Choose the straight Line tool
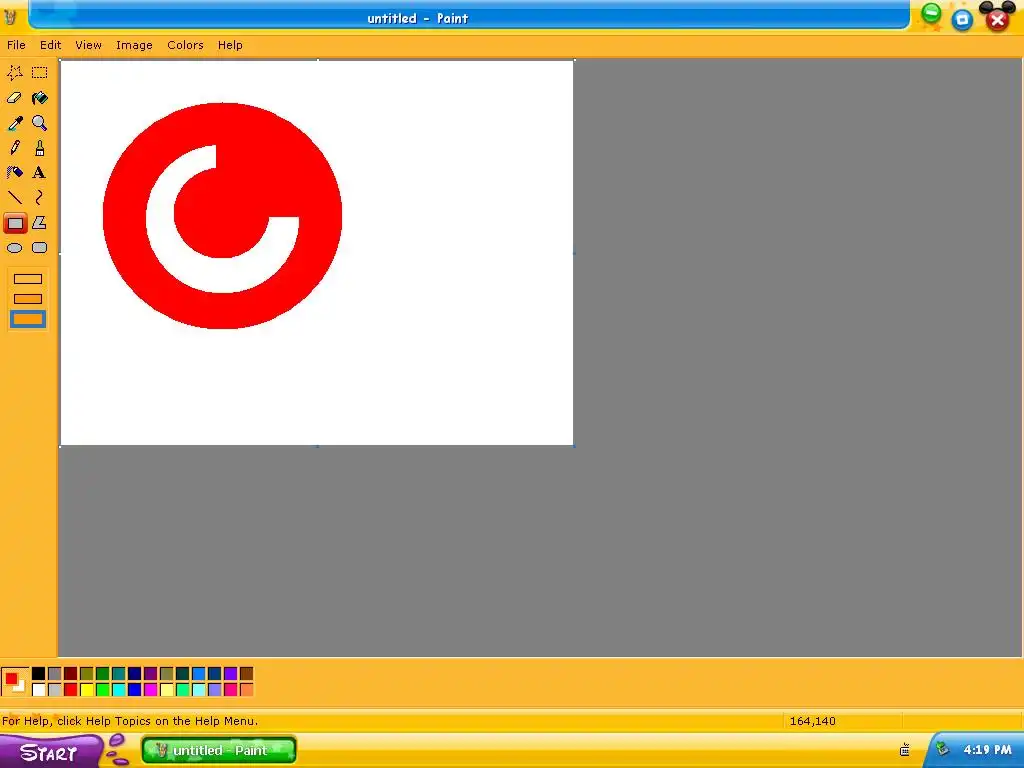 (14, 197)
